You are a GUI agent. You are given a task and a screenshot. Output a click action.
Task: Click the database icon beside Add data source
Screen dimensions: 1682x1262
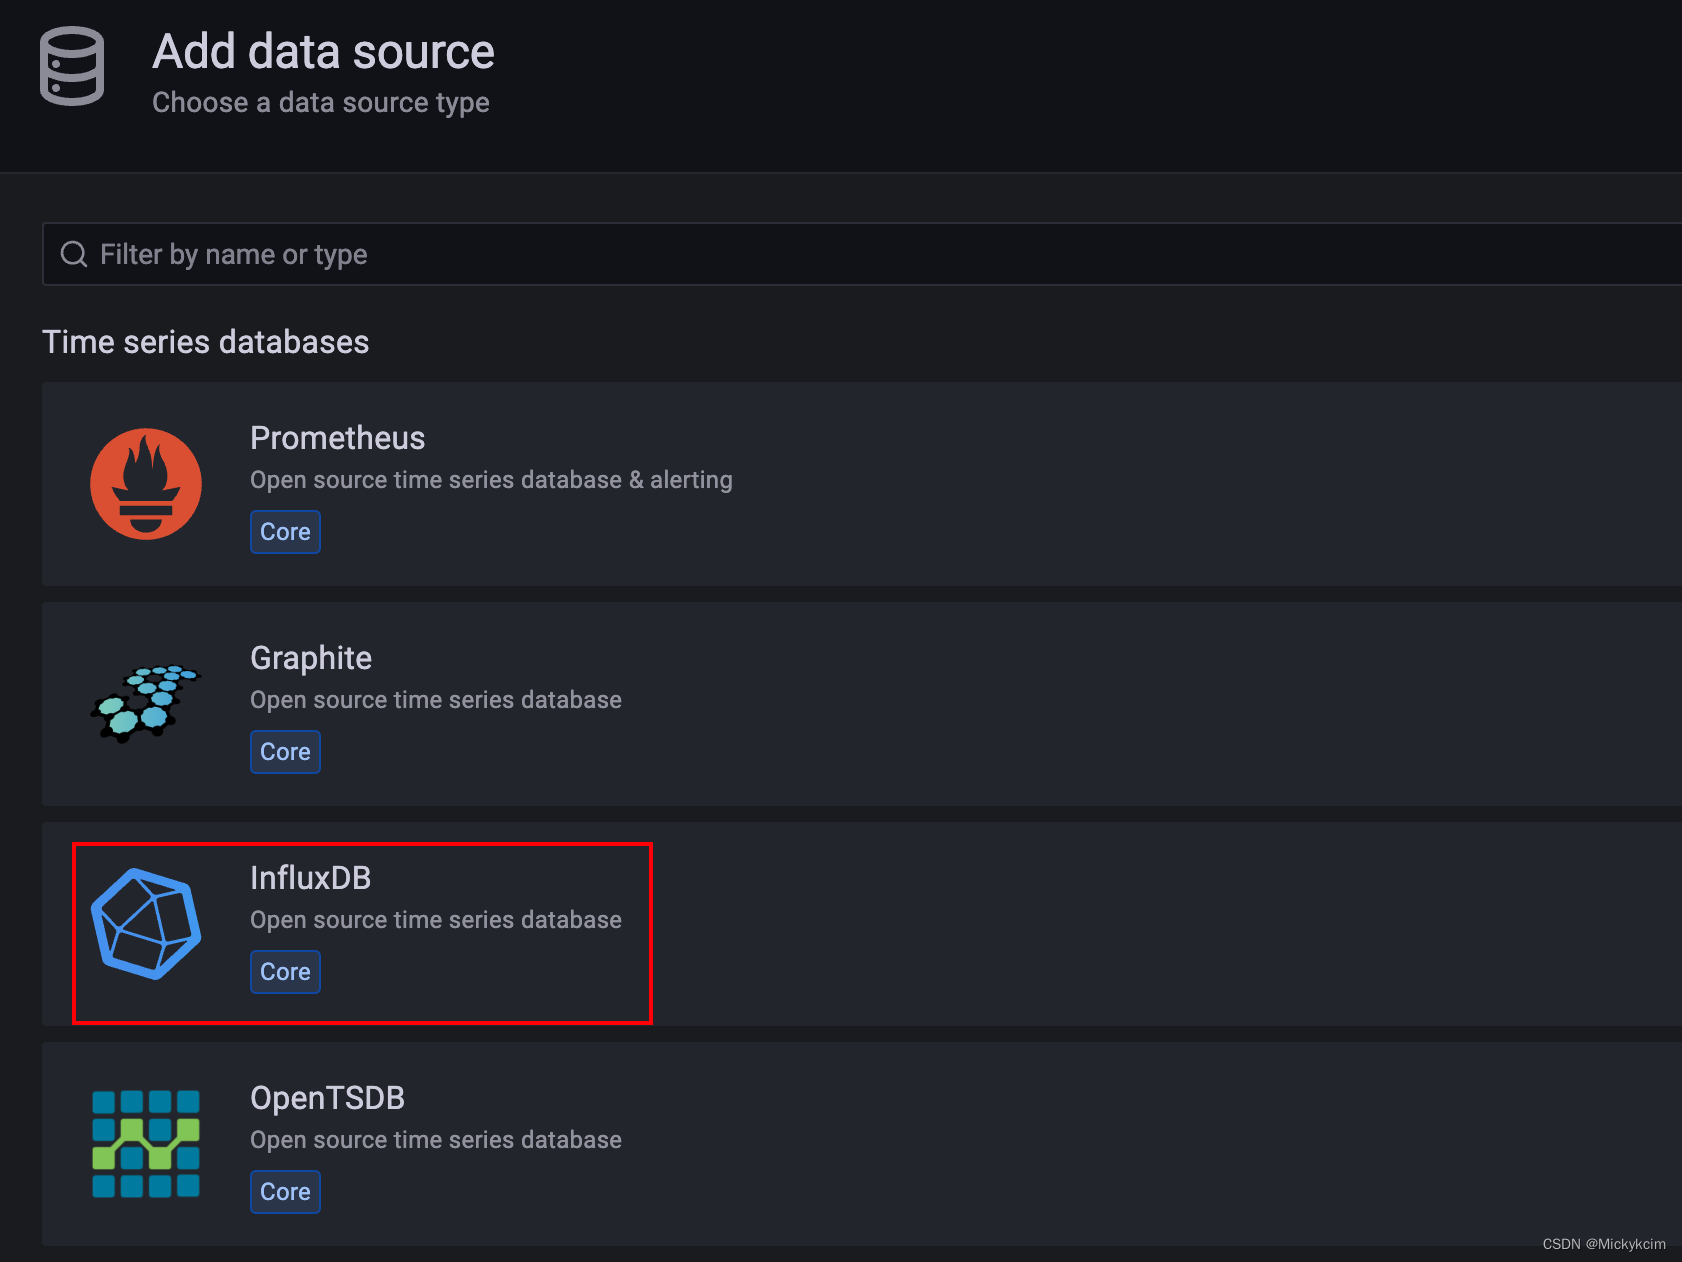pyautogui.click(x=72, y=66)
